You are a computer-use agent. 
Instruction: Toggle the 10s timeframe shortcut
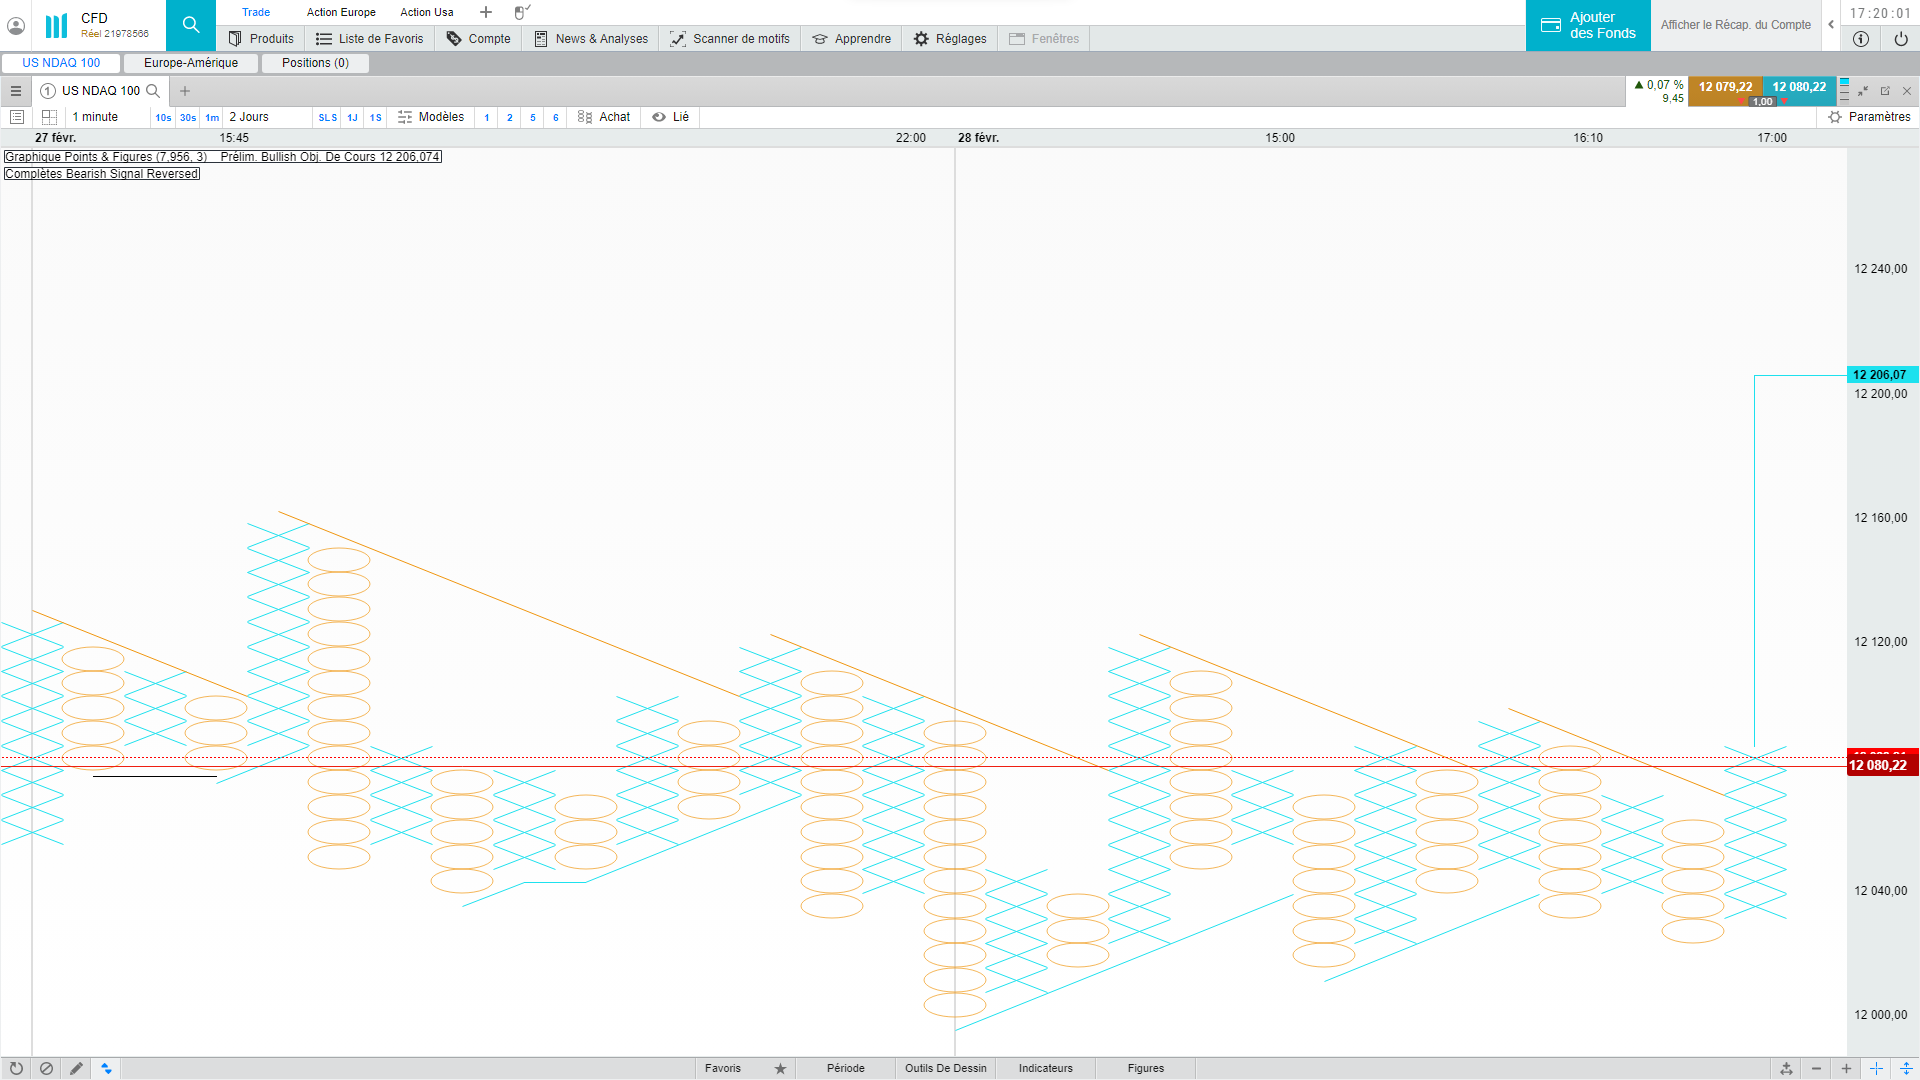(163, 117)
